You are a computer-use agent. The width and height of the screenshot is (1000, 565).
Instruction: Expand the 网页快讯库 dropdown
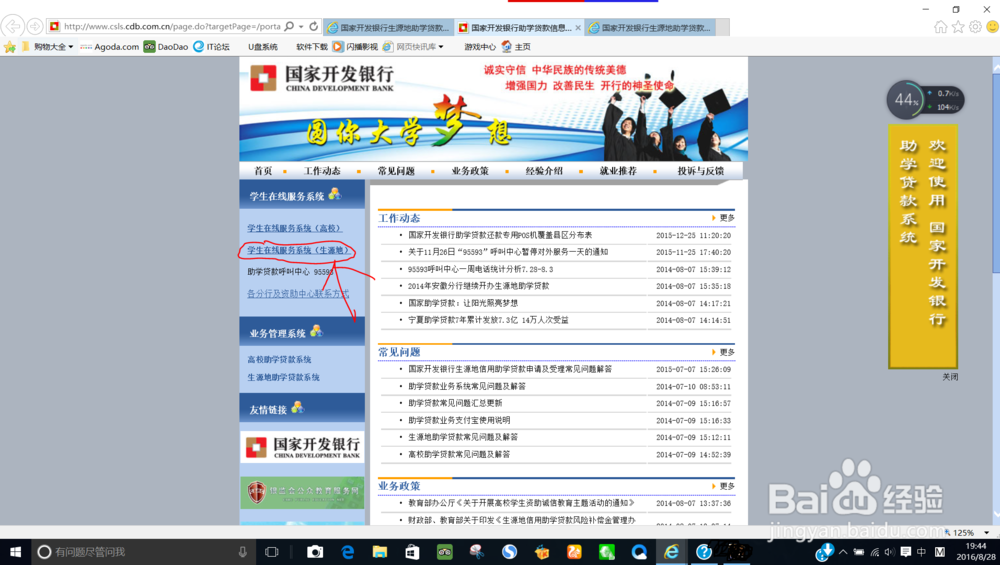(441, 47)
